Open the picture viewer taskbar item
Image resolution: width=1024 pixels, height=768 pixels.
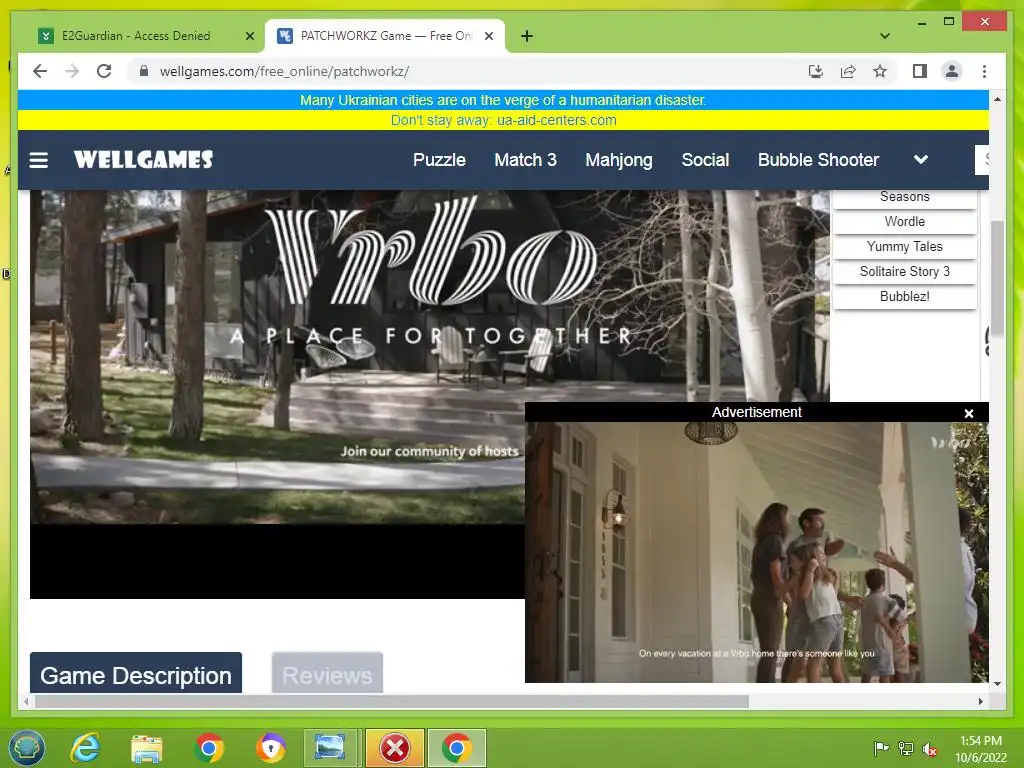tap(332, 748)
